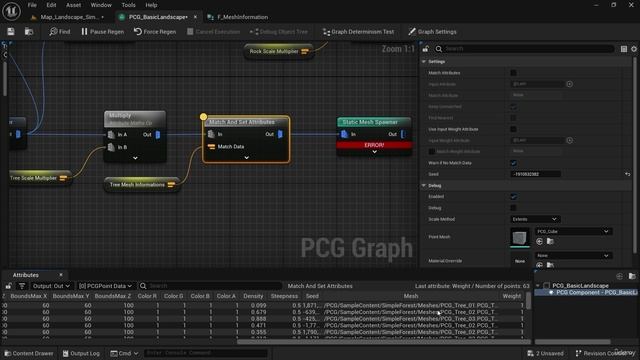Switch to the F_MeshInformation tab
Image resolution: width=640 pixels, height=360 pixels.
pyautogui.click(x=242, y=17)
